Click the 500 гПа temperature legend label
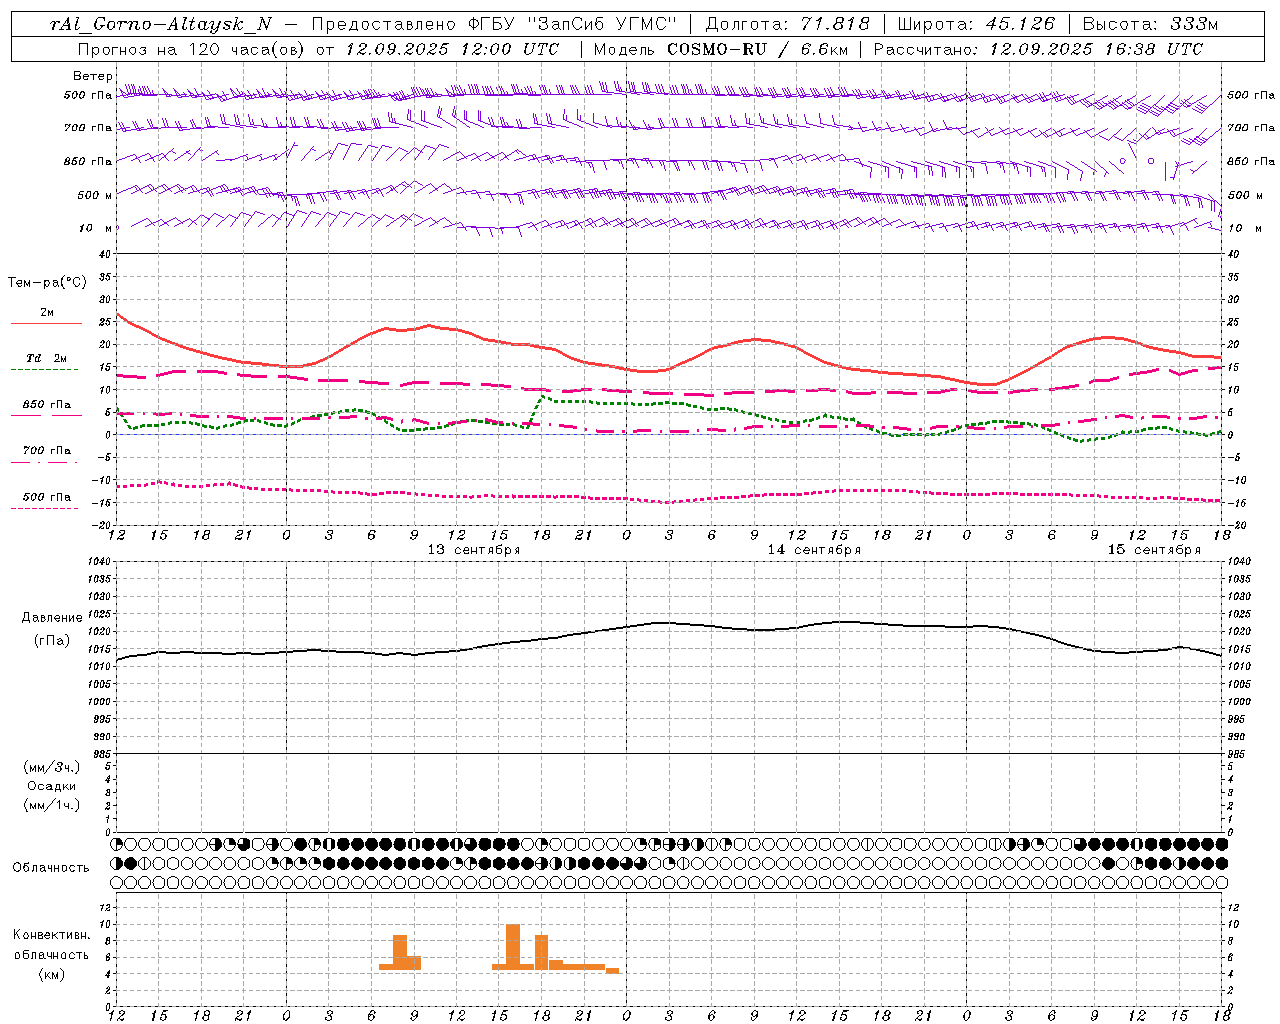 [47, 497]
